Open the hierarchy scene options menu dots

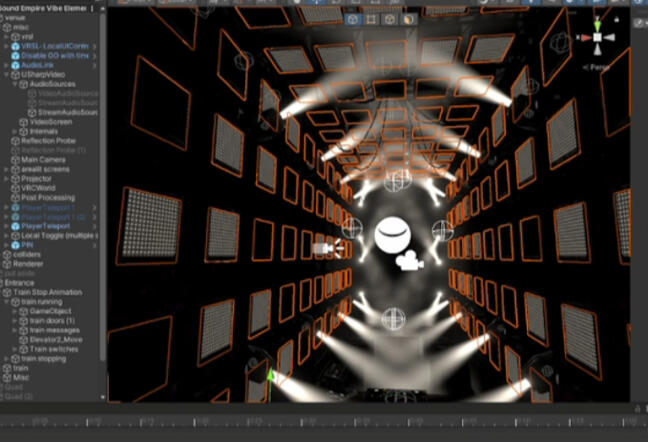tap(92, 8)
